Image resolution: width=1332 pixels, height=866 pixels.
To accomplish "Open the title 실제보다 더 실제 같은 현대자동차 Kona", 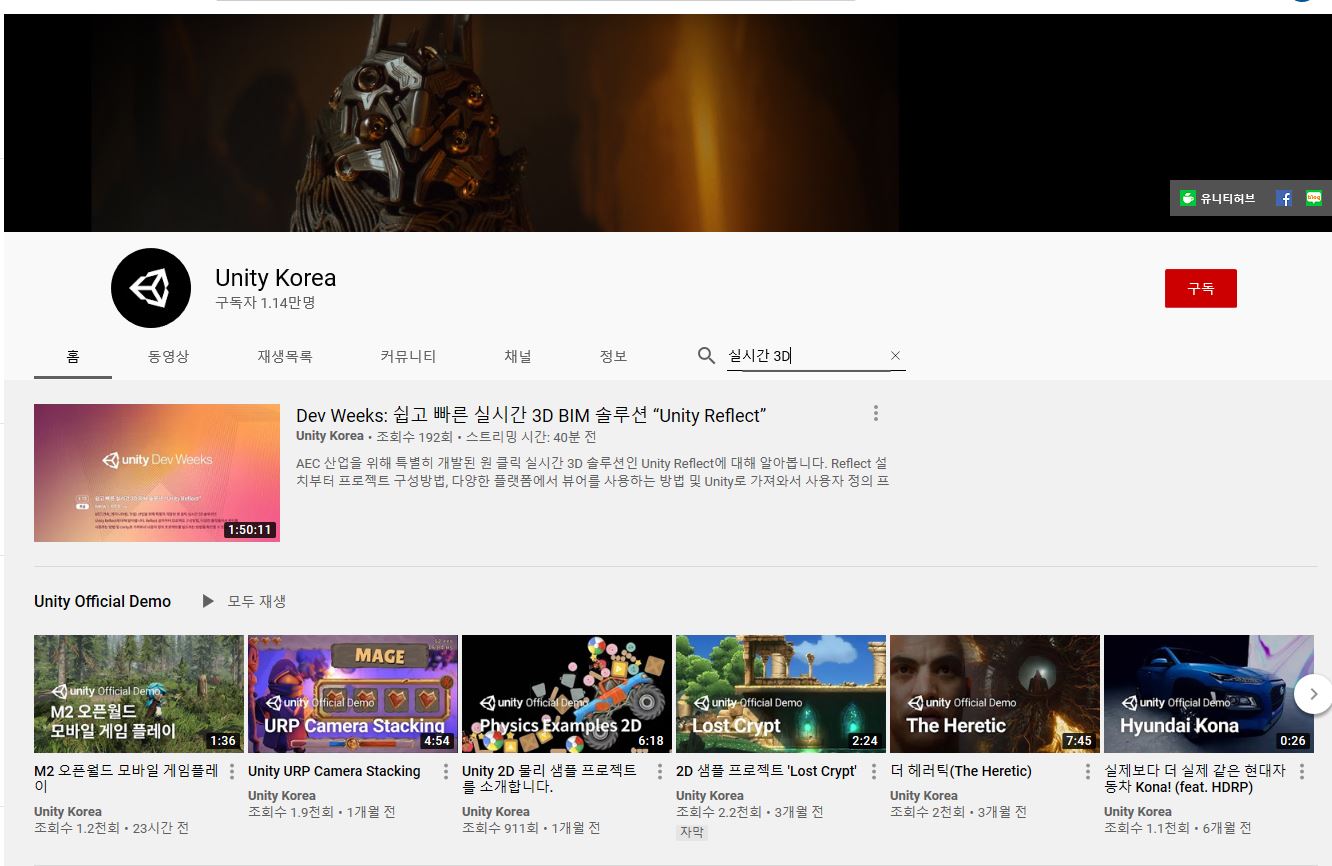I will click(x=1194, y=779).
